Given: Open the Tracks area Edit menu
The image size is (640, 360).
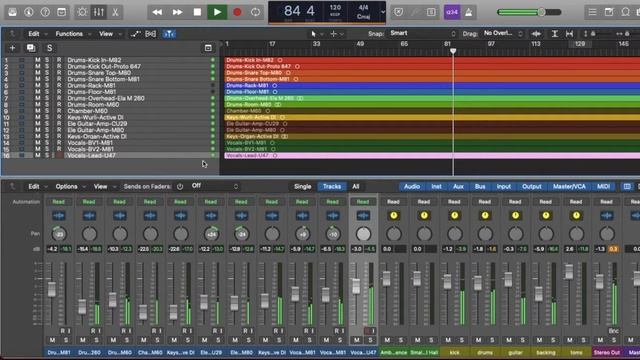Looking at the screenshot, I should click(x=34, y=34).
